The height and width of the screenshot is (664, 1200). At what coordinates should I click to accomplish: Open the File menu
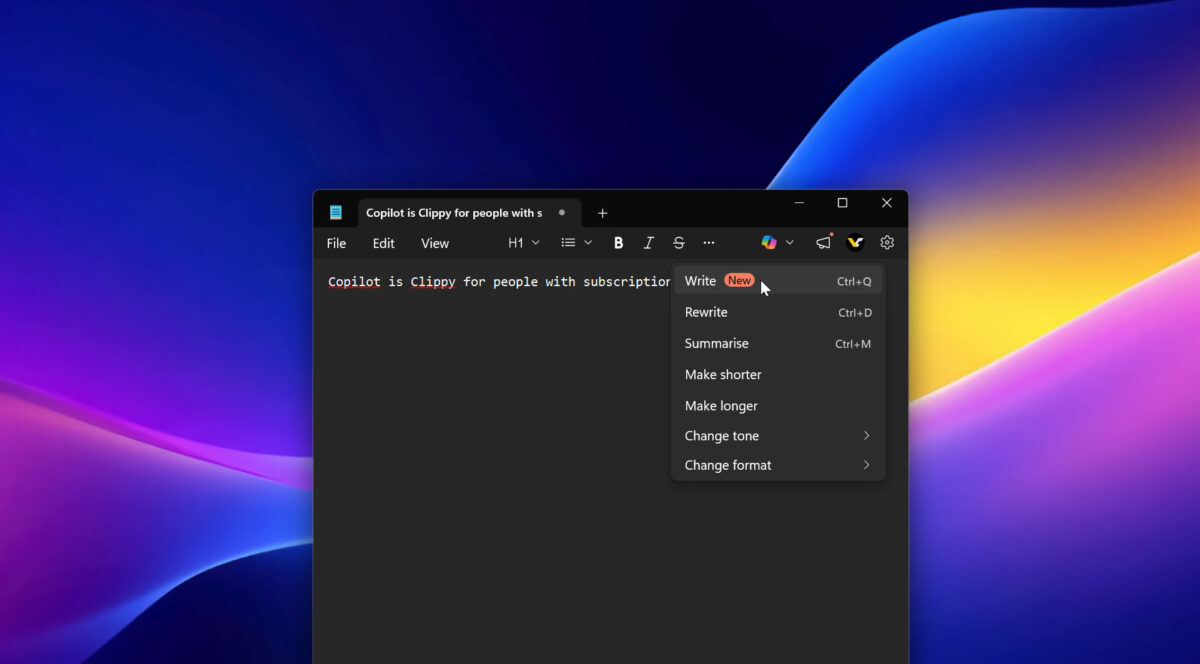pyautogui.click(x=337, y=243)
